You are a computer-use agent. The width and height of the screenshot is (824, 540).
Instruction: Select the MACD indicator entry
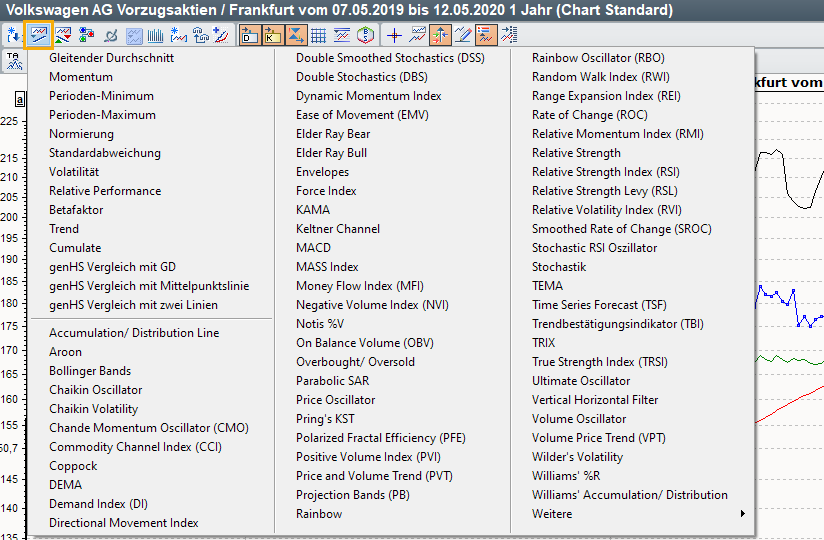(x=313, y=248)
